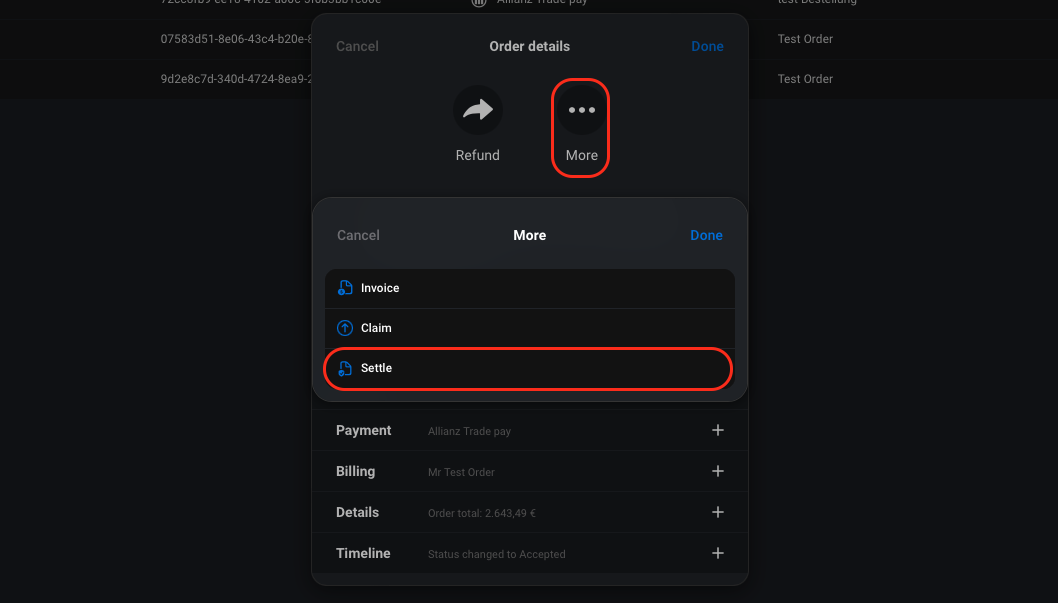1058x603 pixels.
Task: Expand the Billing section plus
Action: [x=718, y=471]
